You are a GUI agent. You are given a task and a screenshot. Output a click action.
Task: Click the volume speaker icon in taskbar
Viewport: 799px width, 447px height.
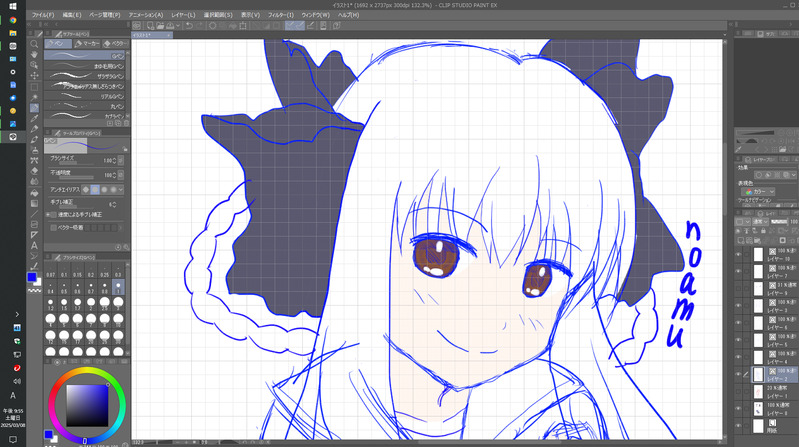pyautogui.click(x=16, y=381)
